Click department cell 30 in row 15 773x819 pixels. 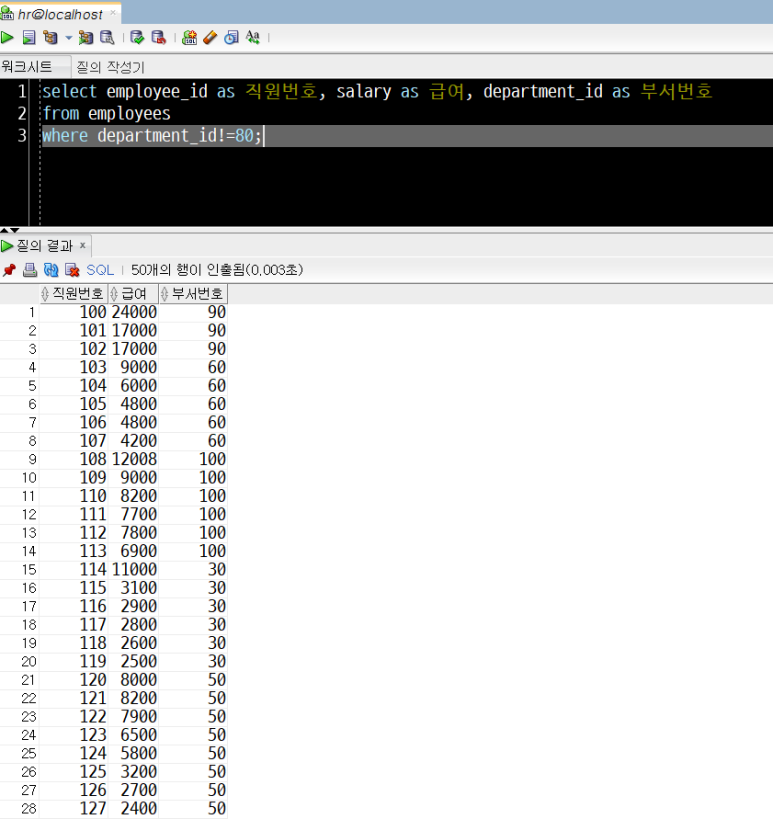click(x=193, y=569)
